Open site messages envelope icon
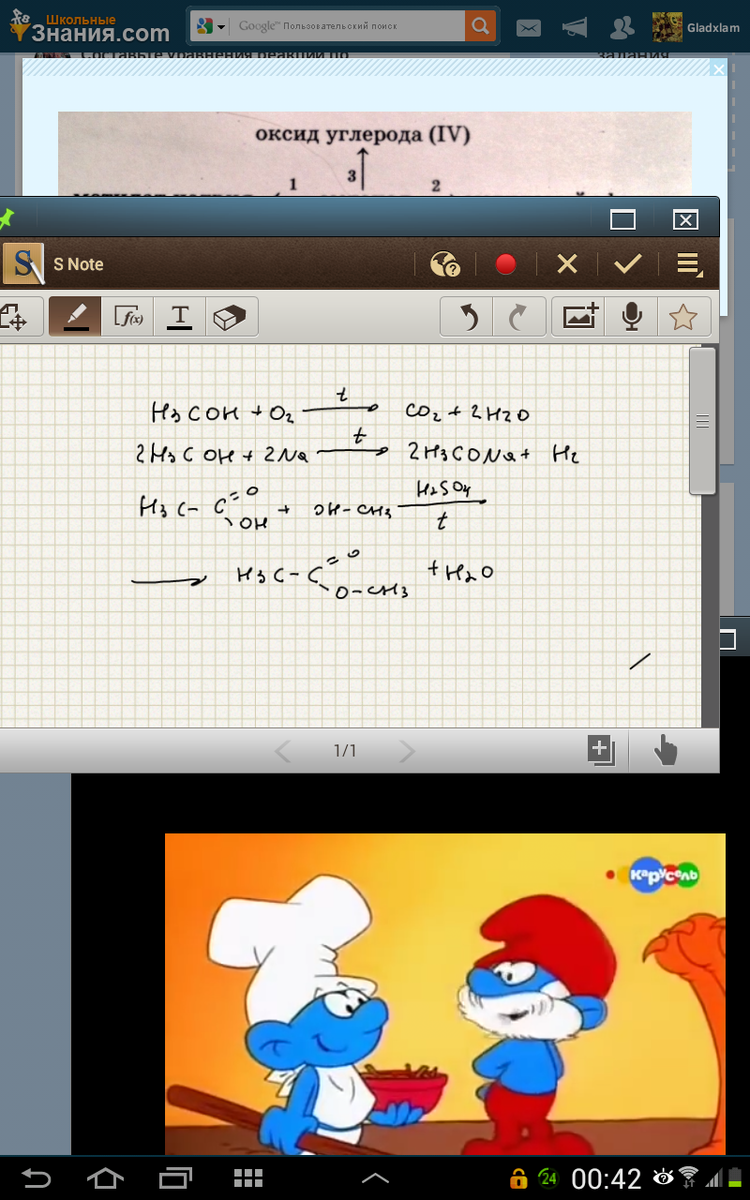 [x=528, y=28]
